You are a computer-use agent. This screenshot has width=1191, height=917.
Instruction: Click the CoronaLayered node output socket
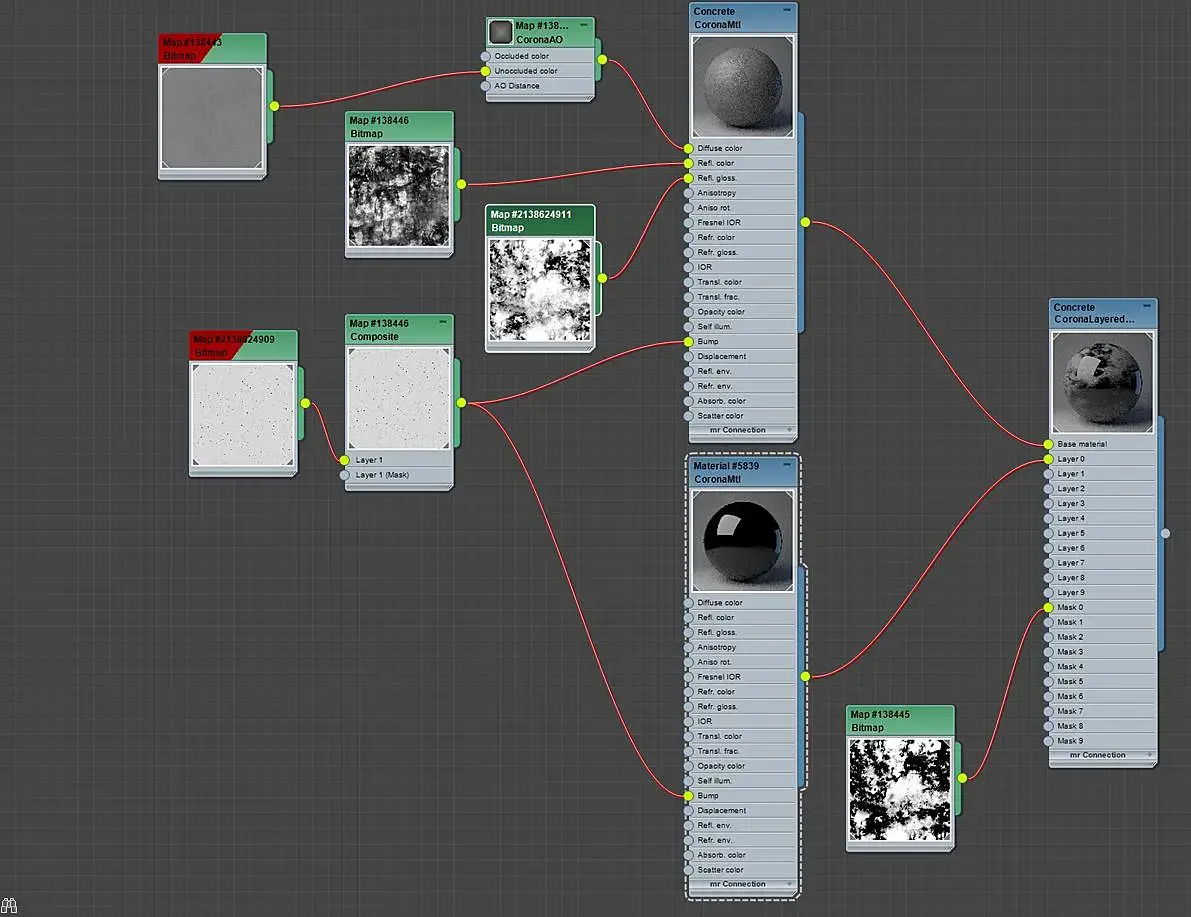[1165, 534]
